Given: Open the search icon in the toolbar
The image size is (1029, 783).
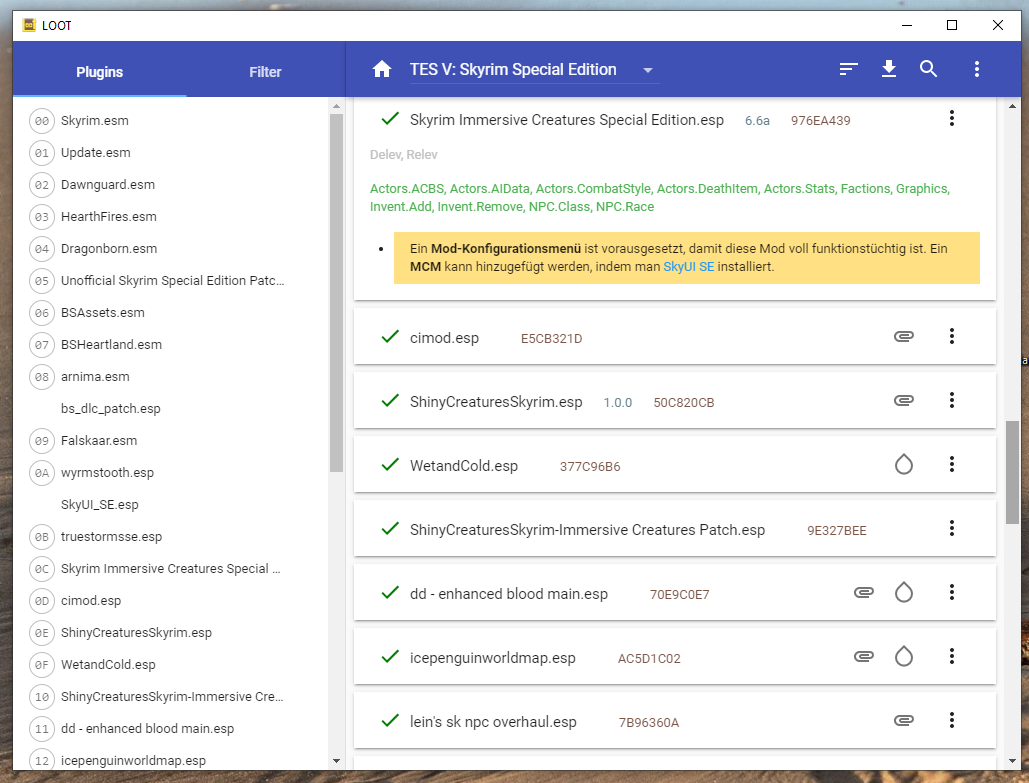Looking at the screenshot, I should click(929, 69).
